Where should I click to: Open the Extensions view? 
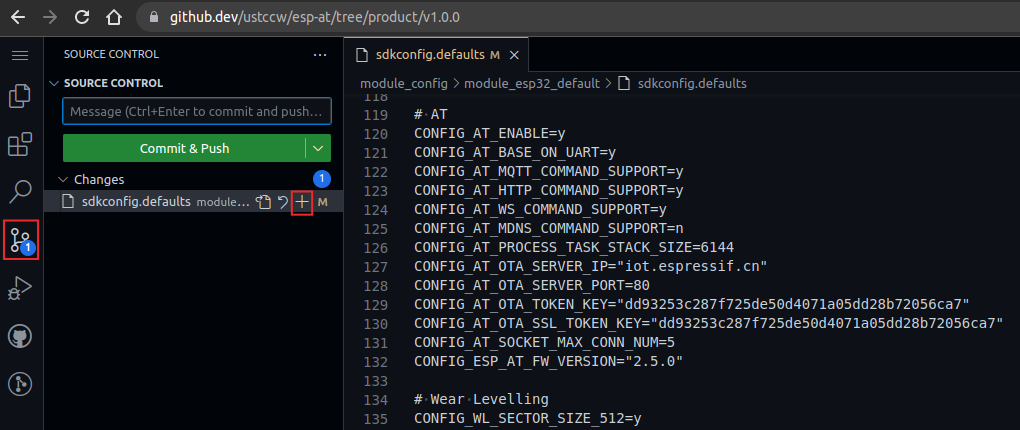click(20, 146)
